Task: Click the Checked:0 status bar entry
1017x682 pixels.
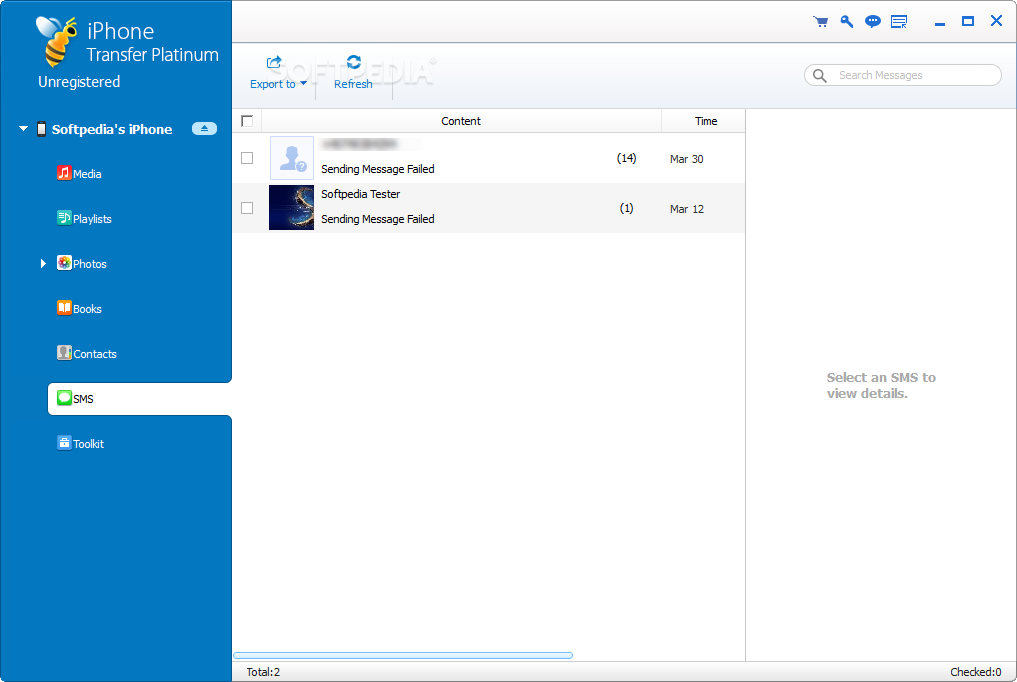Action: 975,672
